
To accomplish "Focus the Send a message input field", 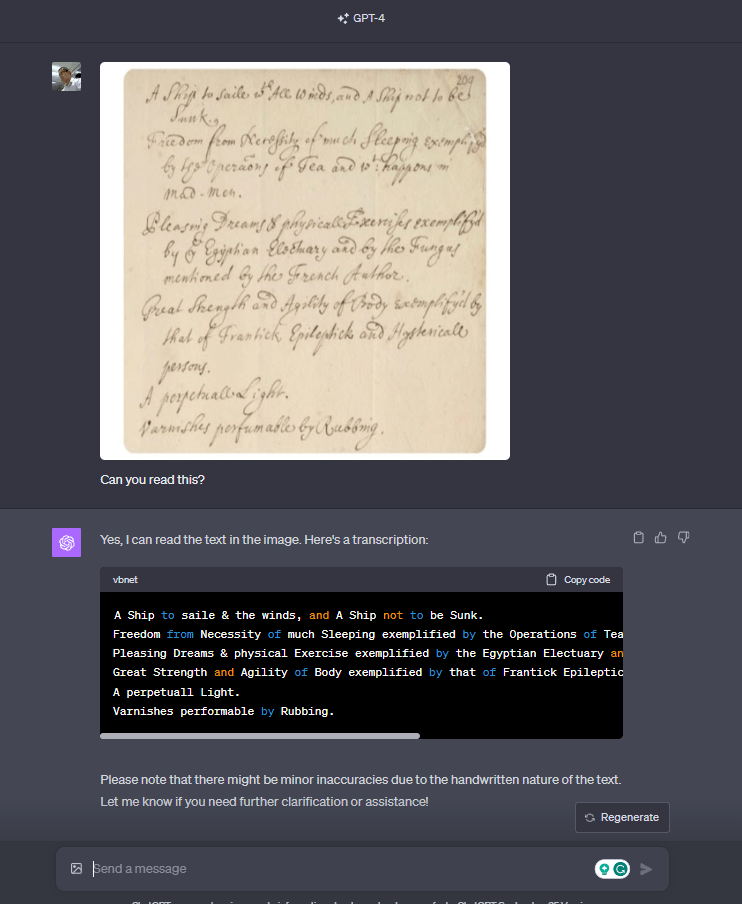I will (340, 869).
